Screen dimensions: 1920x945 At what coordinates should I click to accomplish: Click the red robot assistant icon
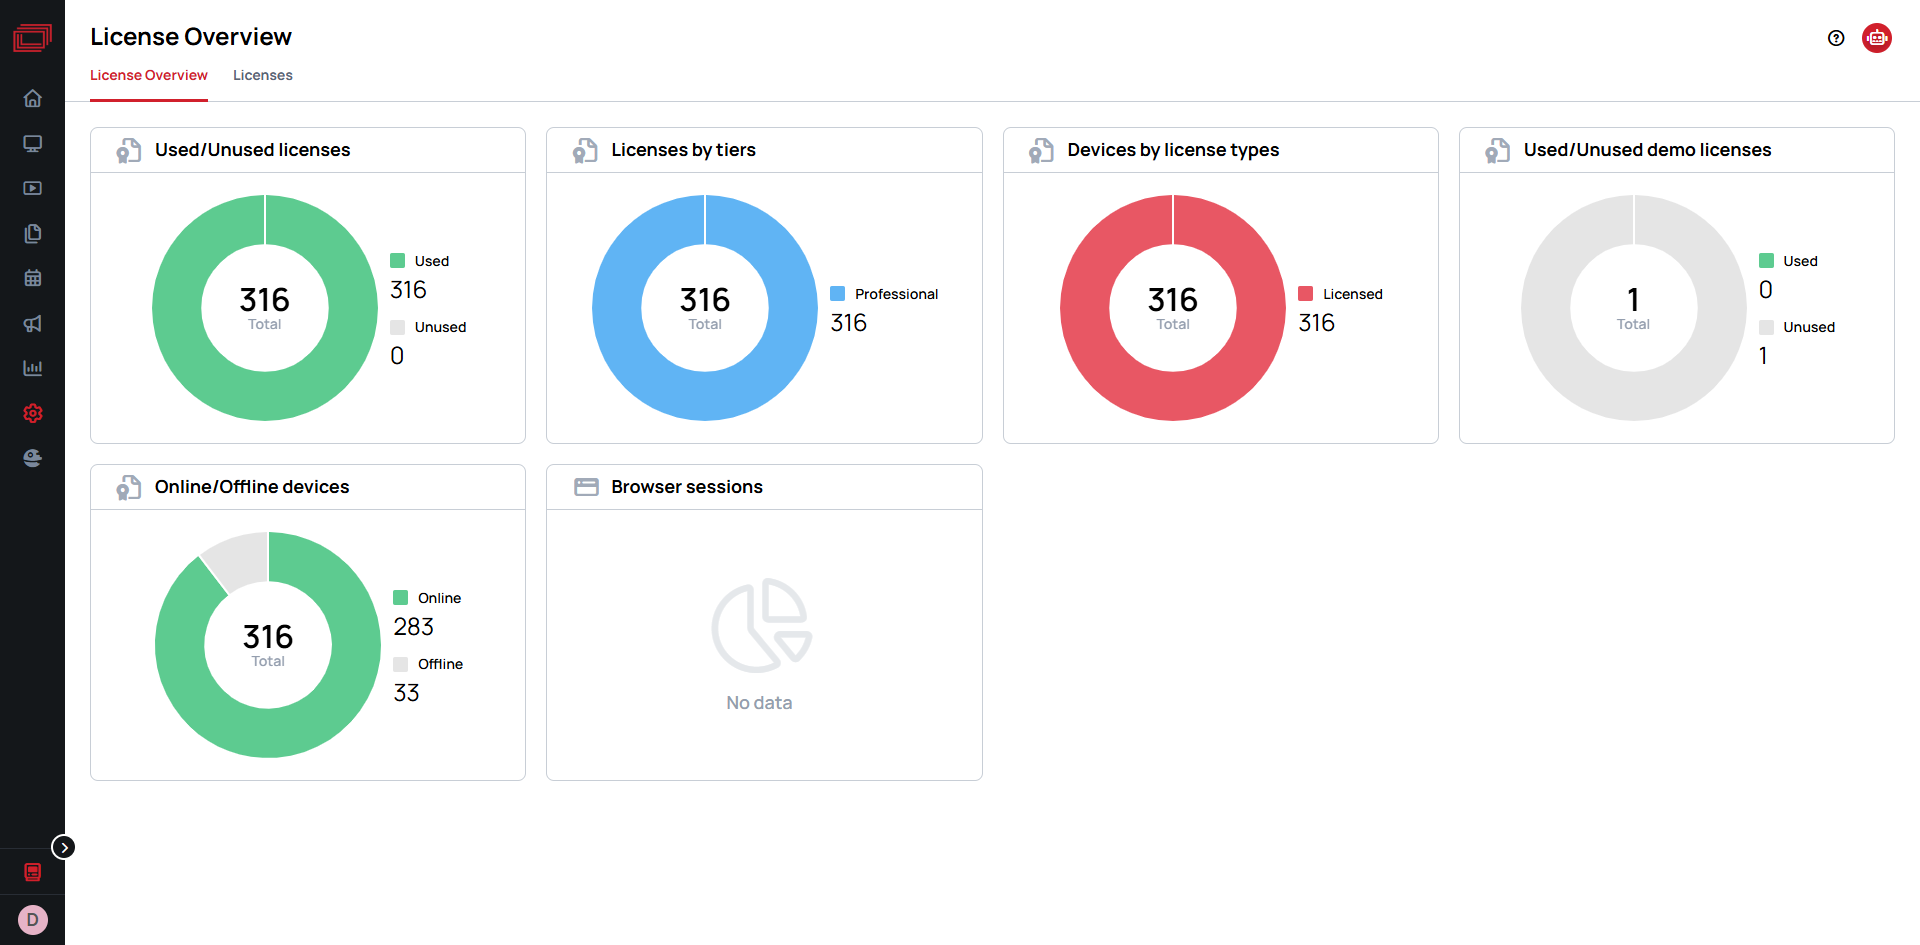click(x=1876, y=38)
